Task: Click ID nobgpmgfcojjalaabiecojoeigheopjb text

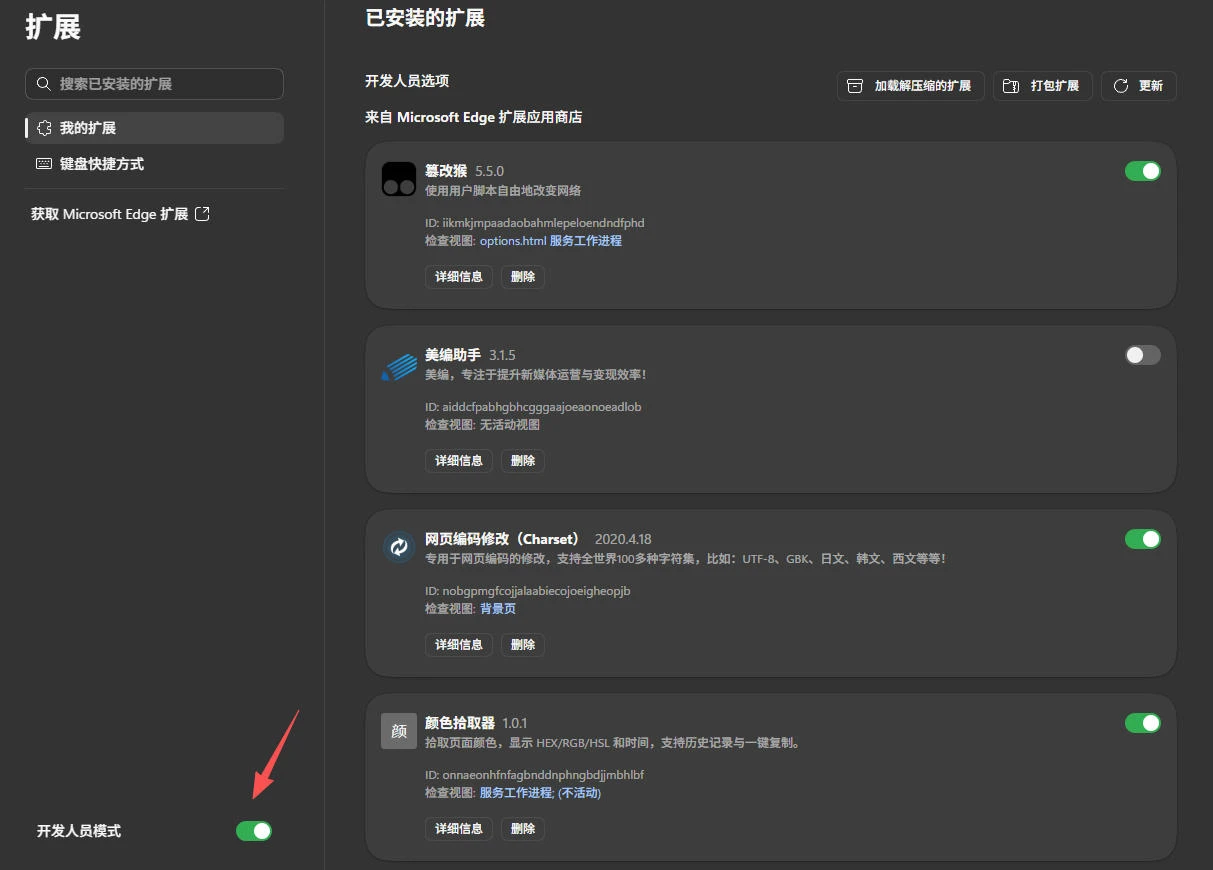Action: click(x=528, y=591)
